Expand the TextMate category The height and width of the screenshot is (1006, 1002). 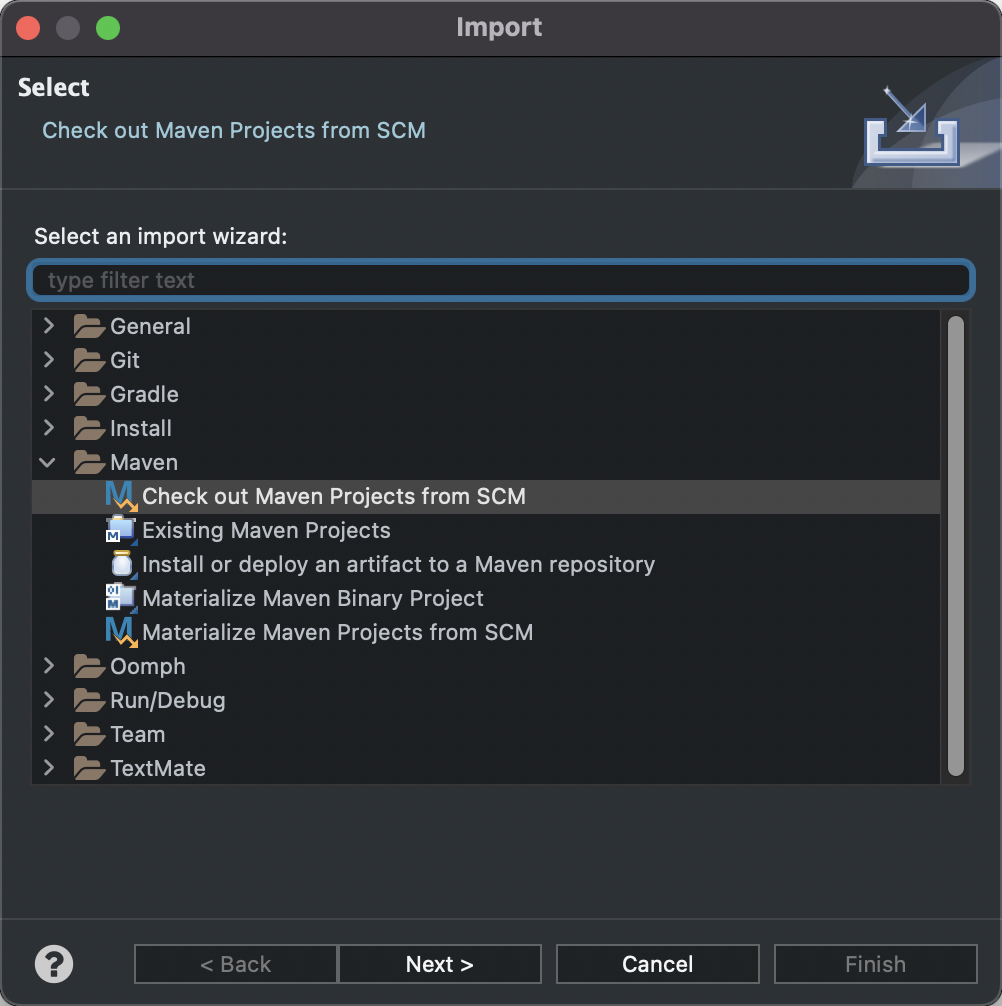(49, 768)
